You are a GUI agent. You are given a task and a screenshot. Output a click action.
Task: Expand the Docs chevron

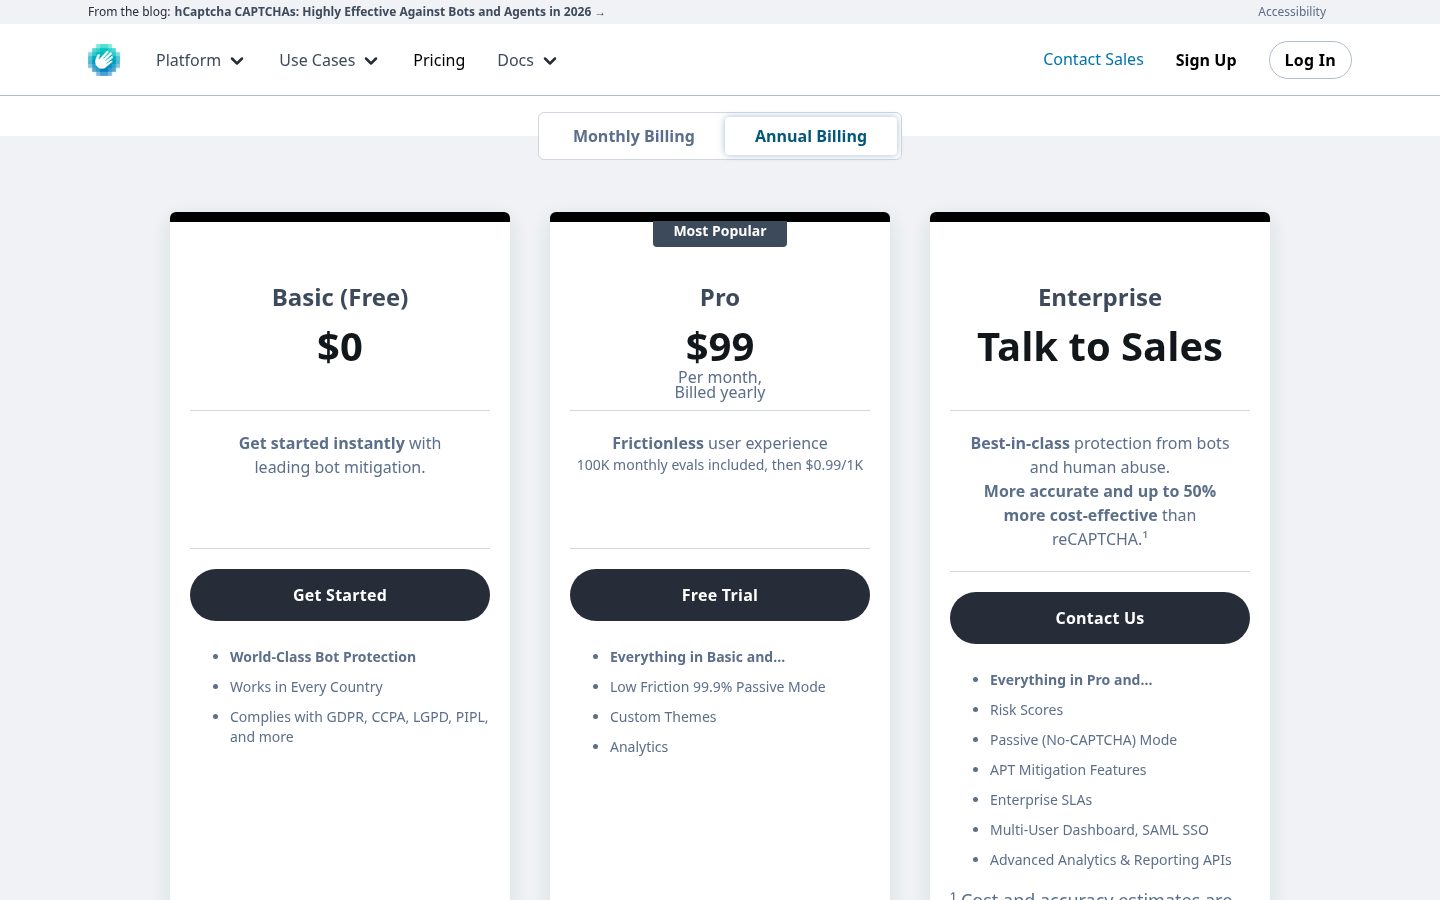click(x=550, y=61)
